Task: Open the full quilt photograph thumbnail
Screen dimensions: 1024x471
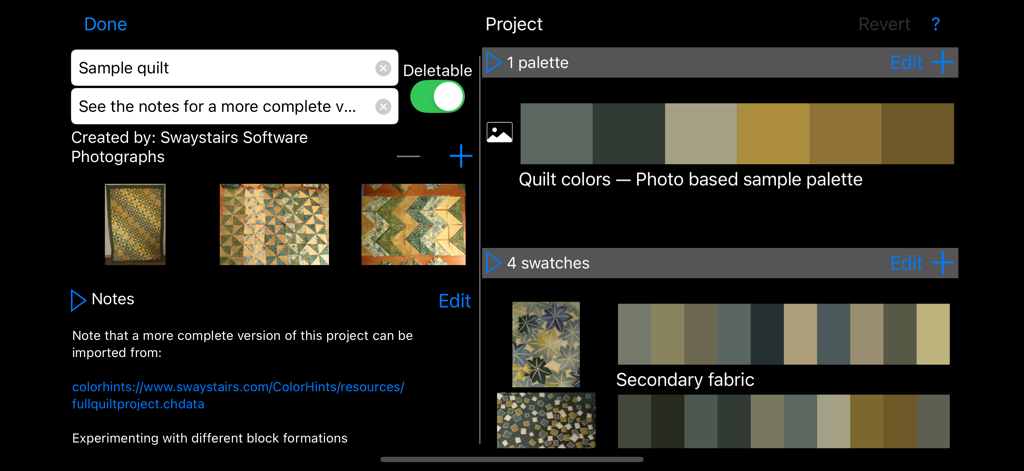Action: click(x=135, y=224)
